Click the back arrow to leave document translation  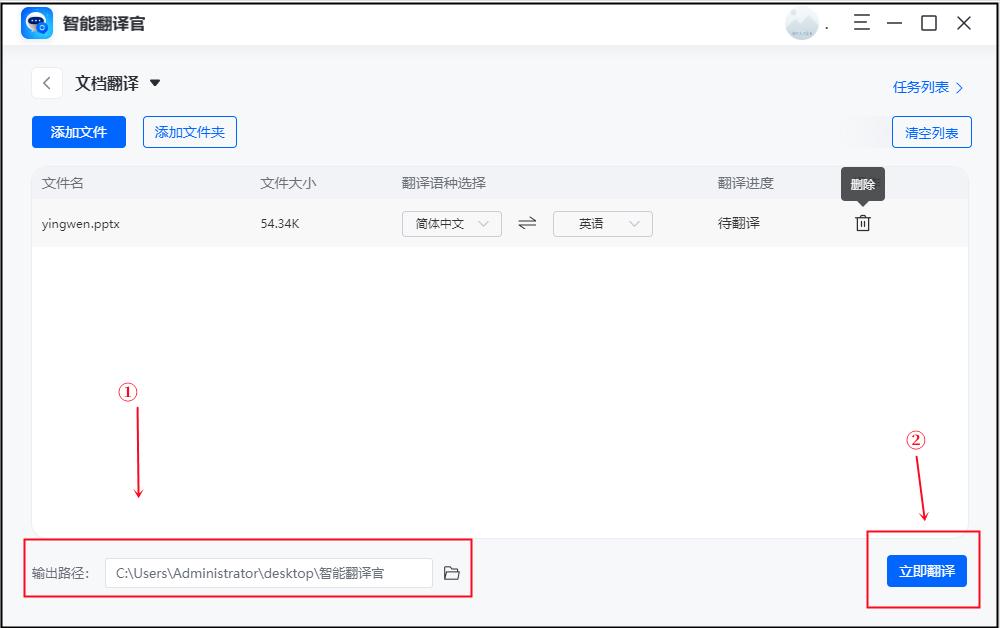click(x=46, y=83)
